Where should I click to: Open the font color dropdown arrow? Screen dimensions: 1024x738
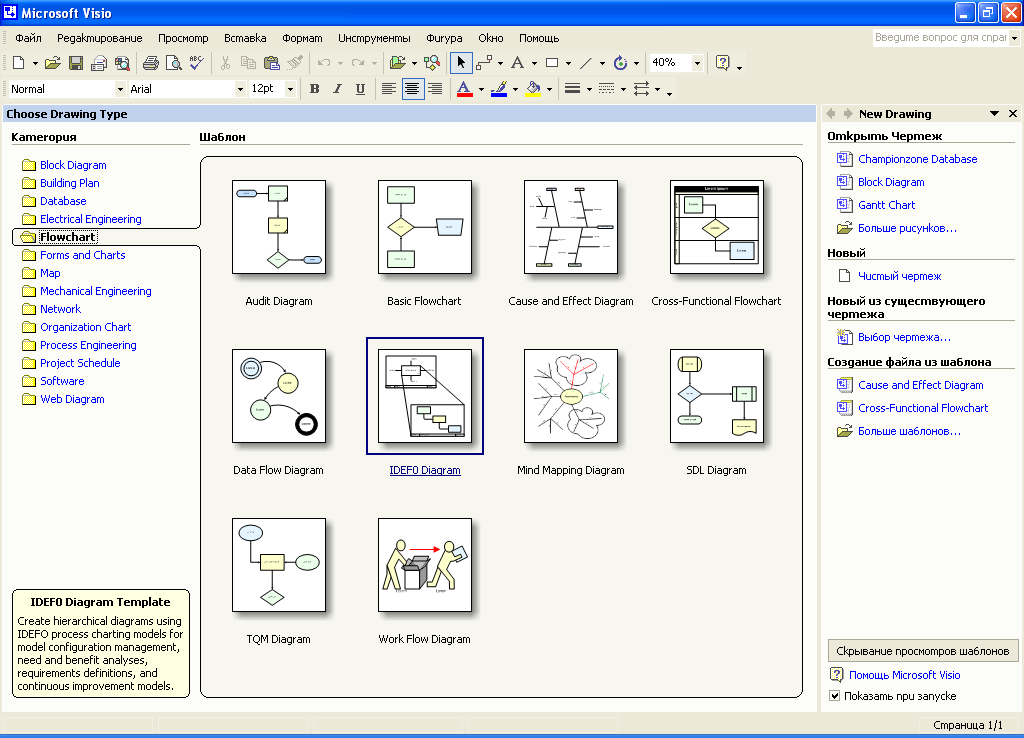coord(481,89)
